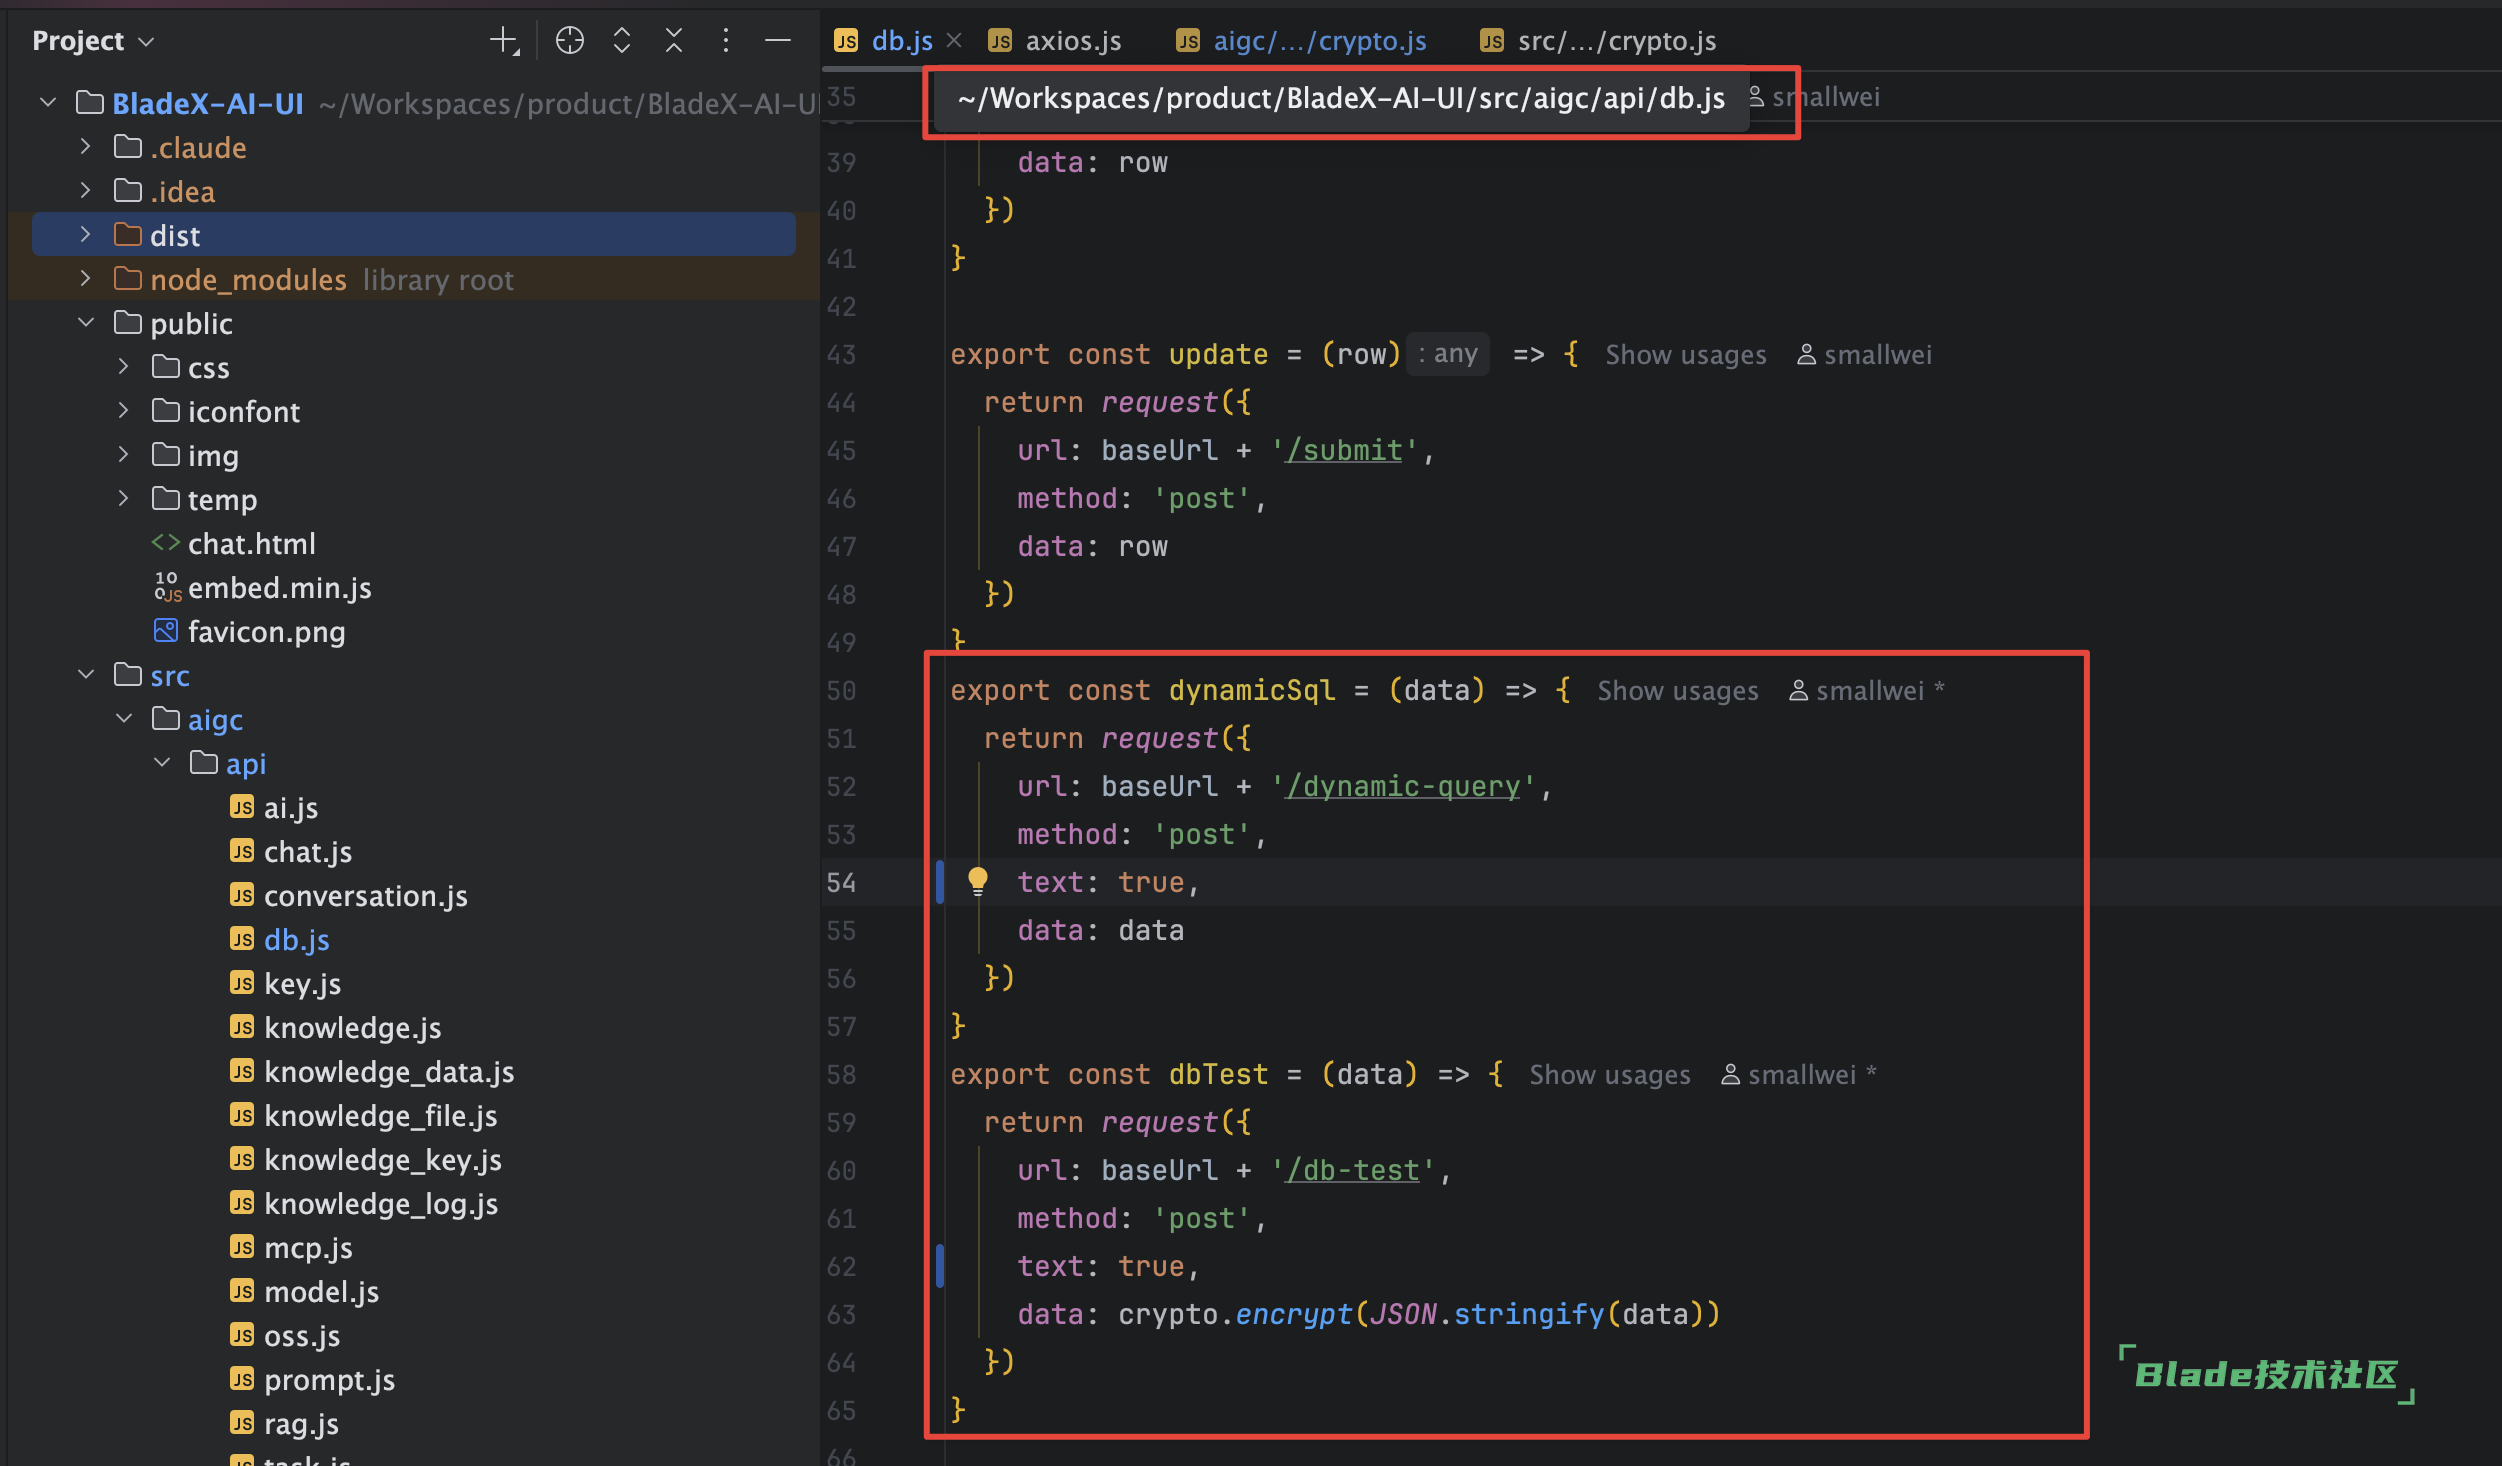The image size is (2502, 1466).
Task: Switch to the src/.../crypto.js tab
Action: point(1598,41)
